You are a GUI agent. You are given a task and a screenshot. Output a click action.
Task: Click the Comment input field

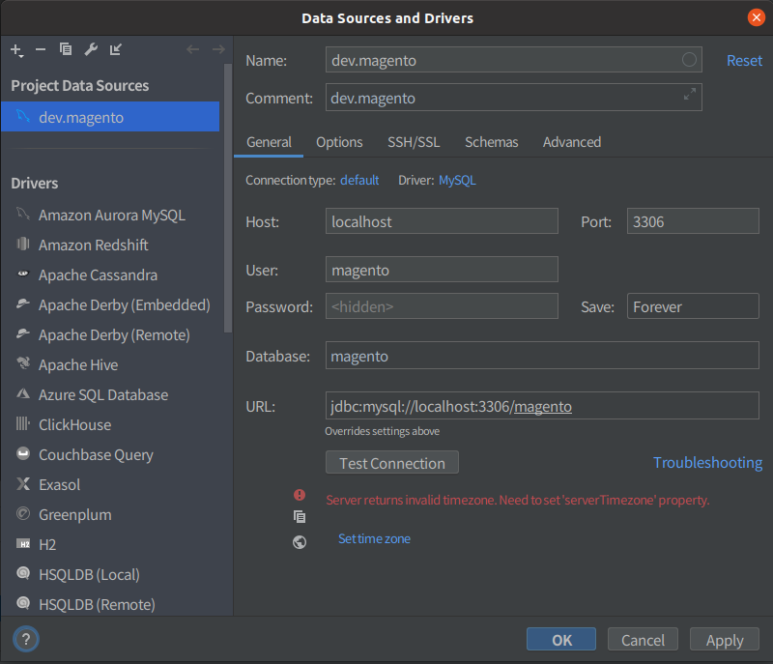pos(514,97)
